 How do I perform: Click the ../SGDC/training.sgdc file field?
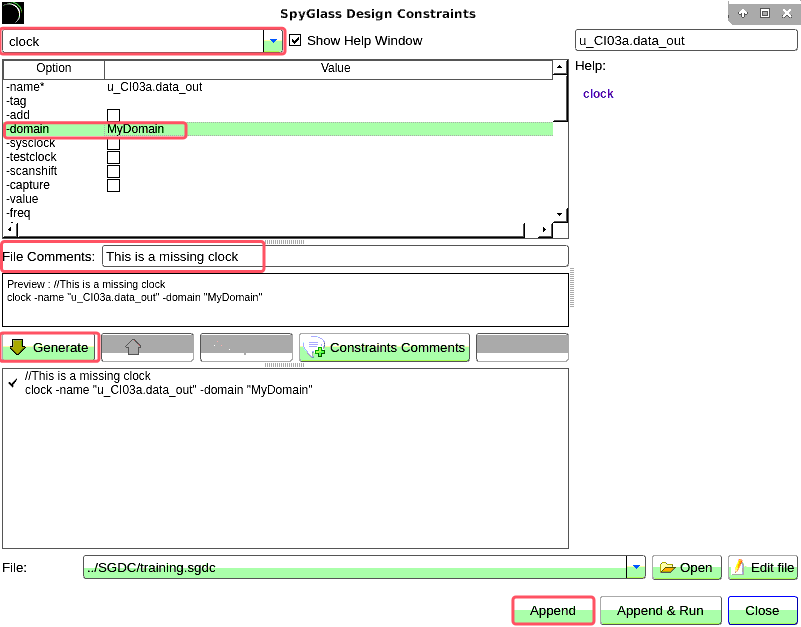pos(355,568)
